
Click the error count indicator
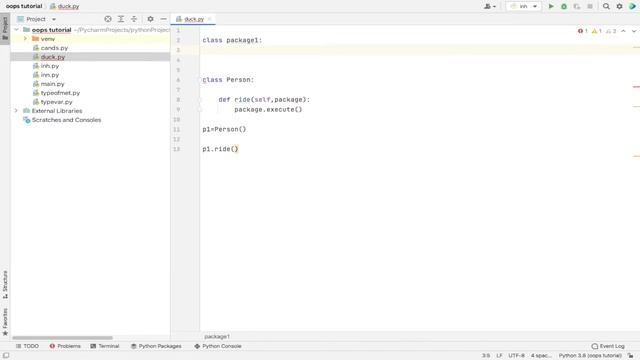[582, 31]
